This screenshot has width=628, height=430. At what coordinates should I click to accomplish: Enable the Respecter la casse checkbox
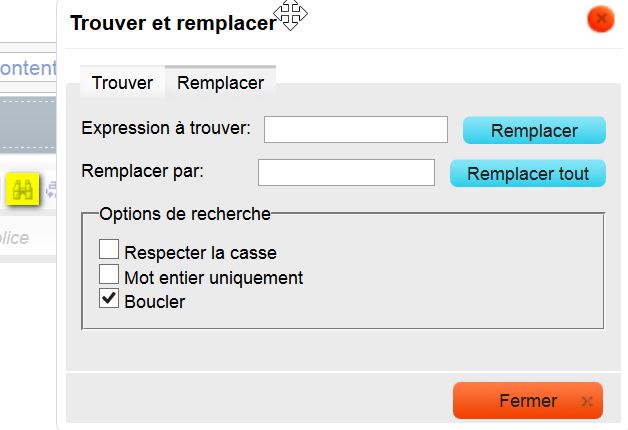[x=110, y=250]
